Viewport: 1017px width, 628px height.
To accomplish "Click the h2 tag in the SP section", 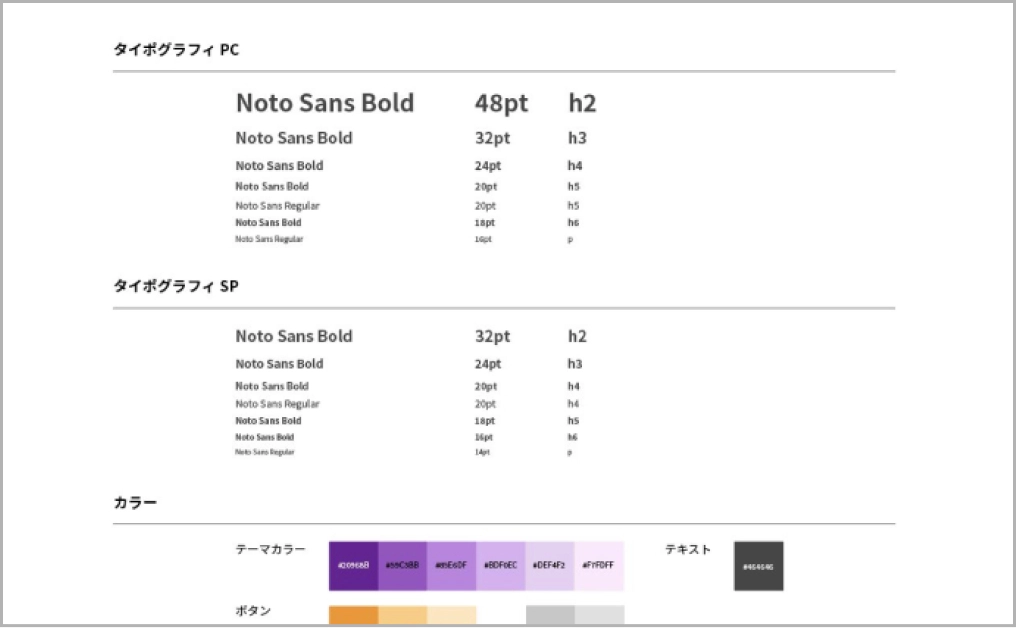I will pyautogui.click(x=578, y=336).
